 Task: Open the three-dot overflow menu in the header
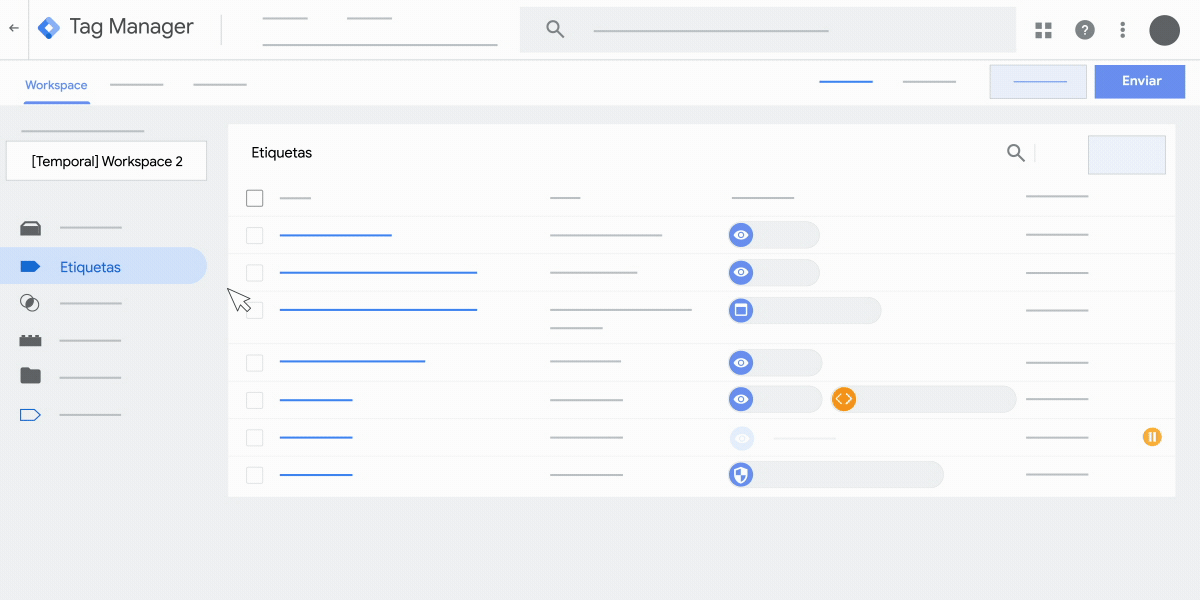[x=1122, y=30]
